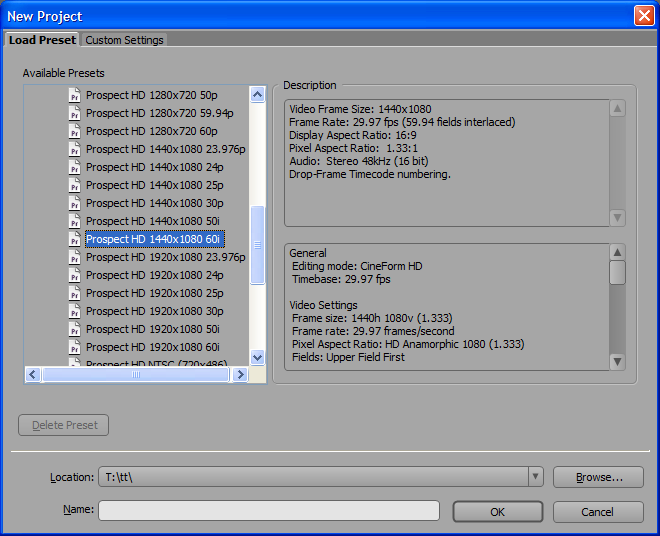Click the Location path T:\tt\ field
660x536 pixels.
pyautogui.click(x=314, y=477)
